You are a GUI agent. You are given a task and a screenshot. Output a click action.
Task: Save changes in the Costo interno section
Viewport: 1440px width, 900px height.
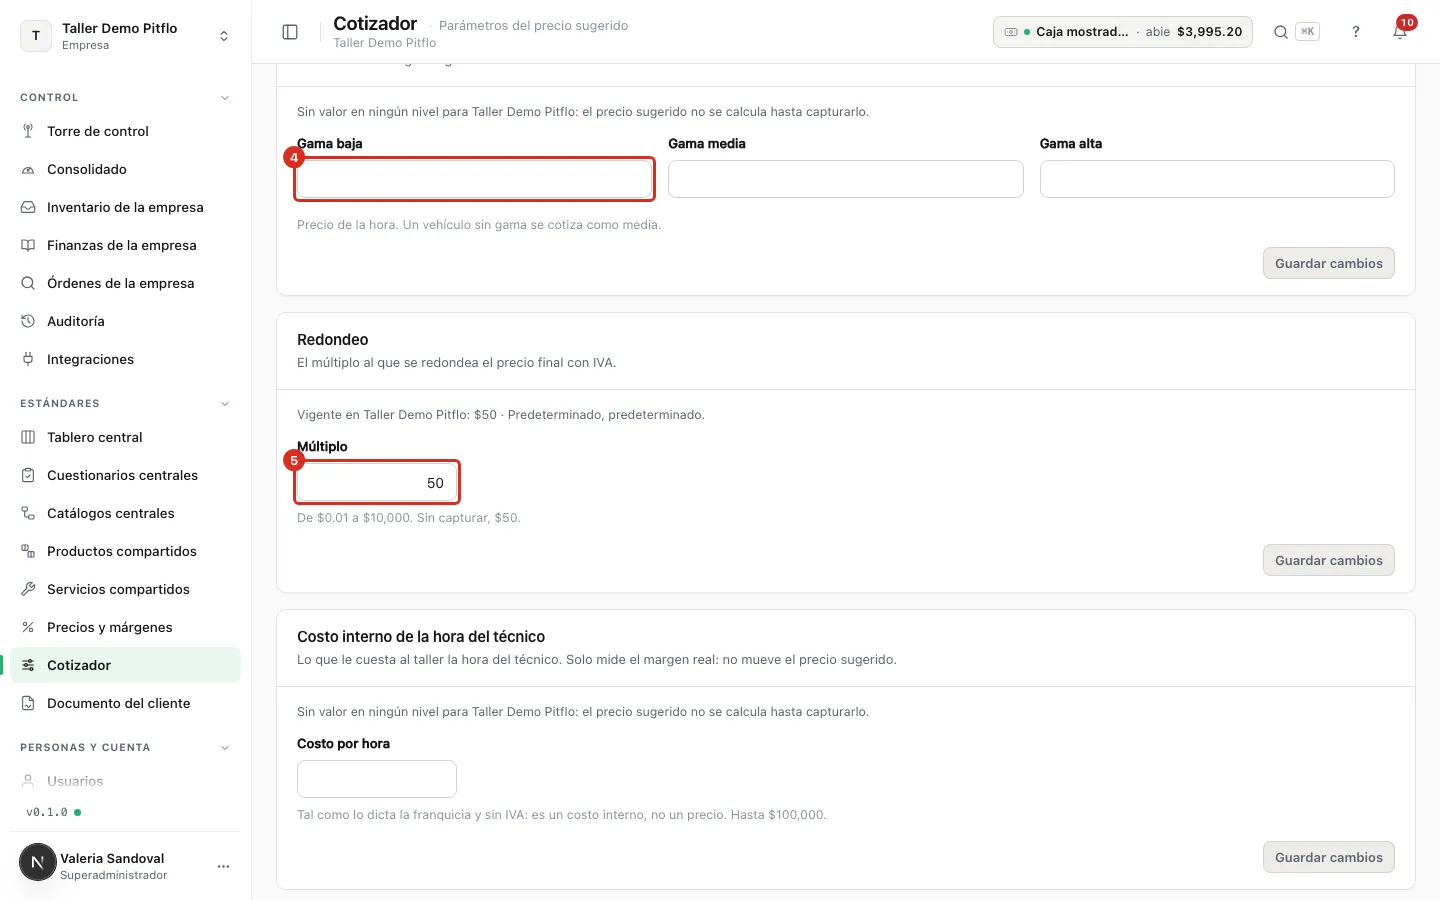click(1328, 857)
